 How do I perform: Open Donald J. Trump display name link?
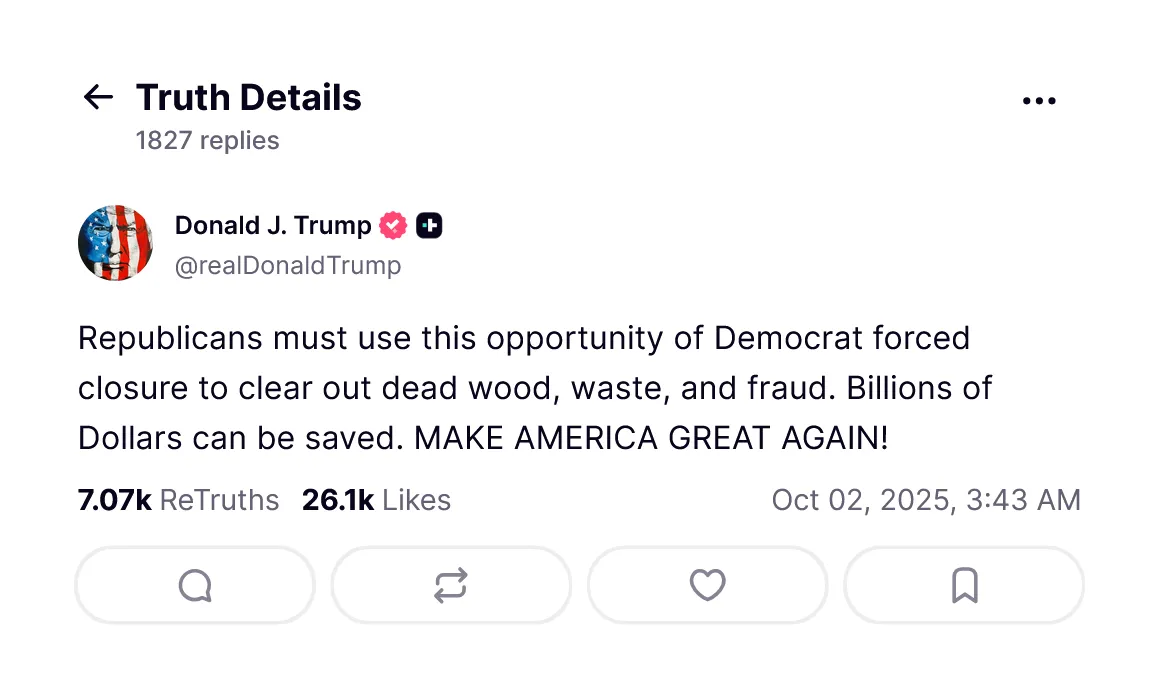pos(273,226)
